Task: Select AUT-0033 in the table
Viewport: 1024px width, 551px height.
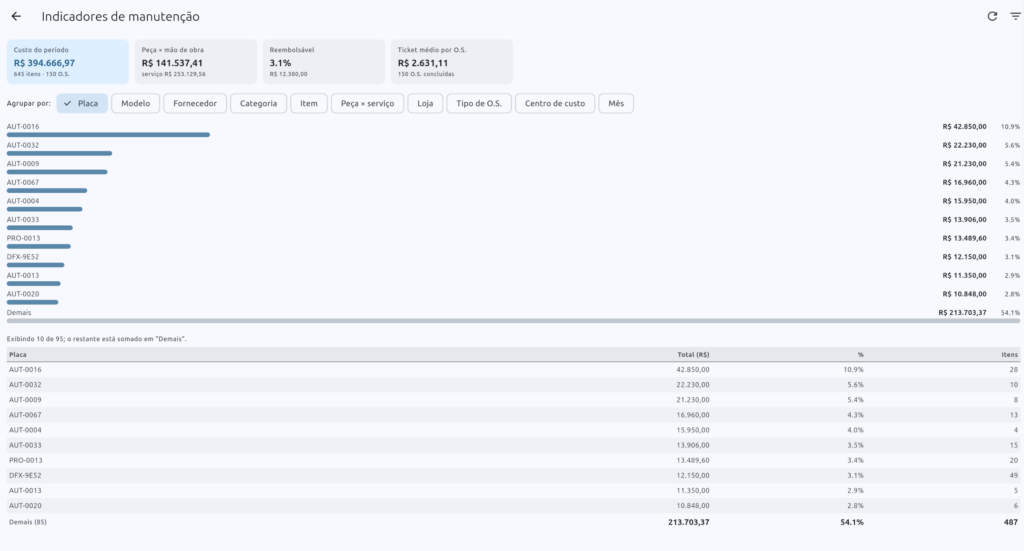Action: 513,445
